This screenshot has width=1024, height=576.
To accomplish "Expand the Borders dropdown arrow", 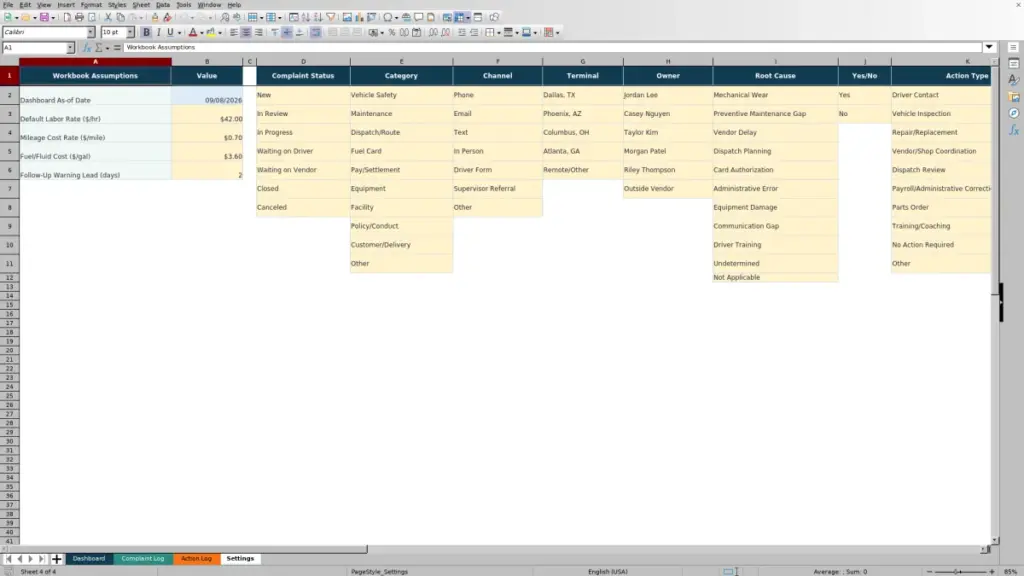I will [x=499, y=33].
